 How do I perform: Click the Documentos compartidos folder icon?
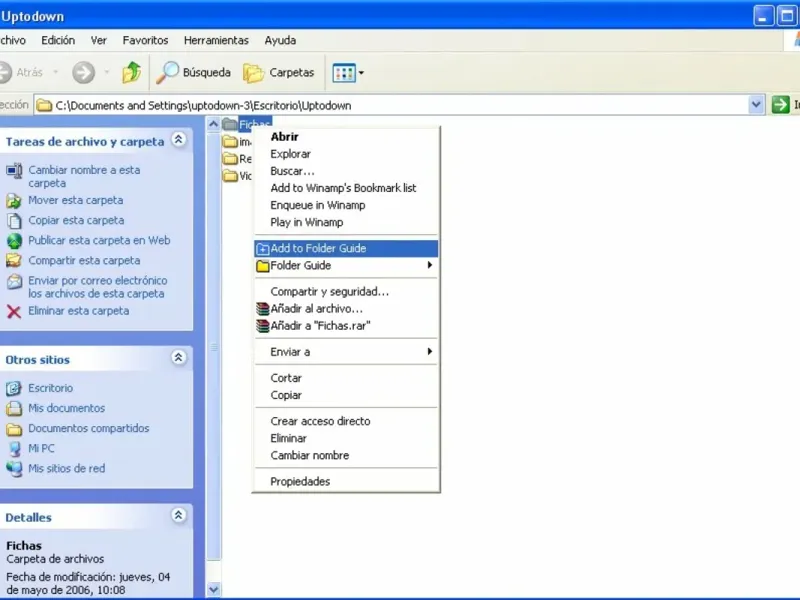14,429
